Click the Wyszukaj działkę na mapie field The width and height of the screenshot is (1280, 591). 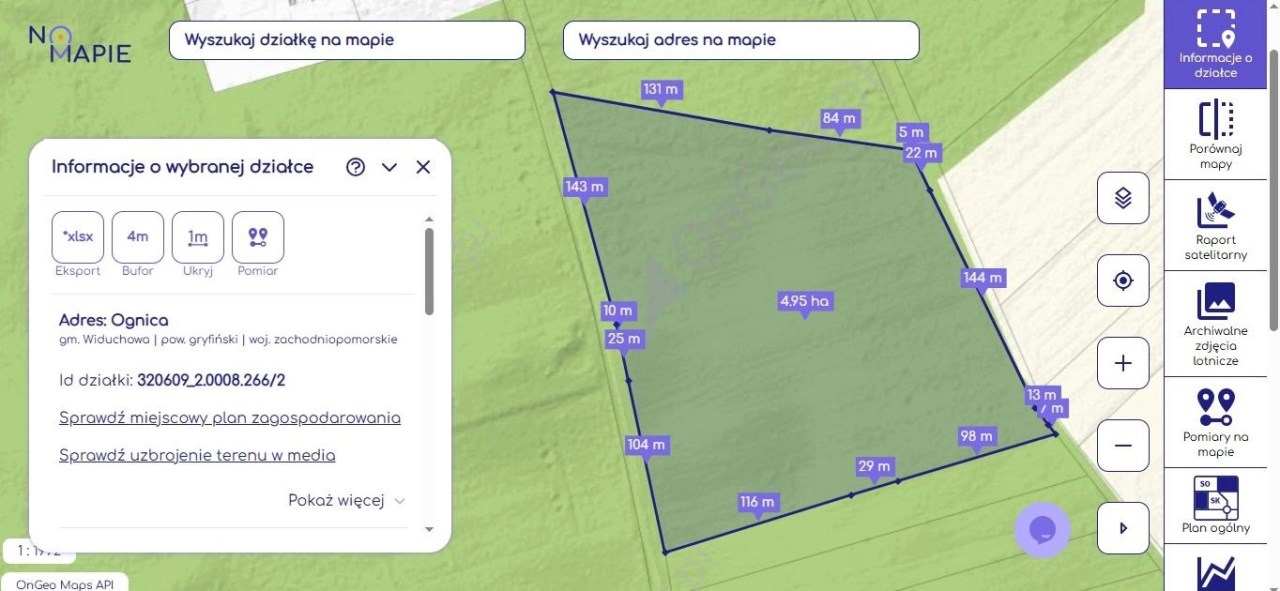tap(347, 40)
